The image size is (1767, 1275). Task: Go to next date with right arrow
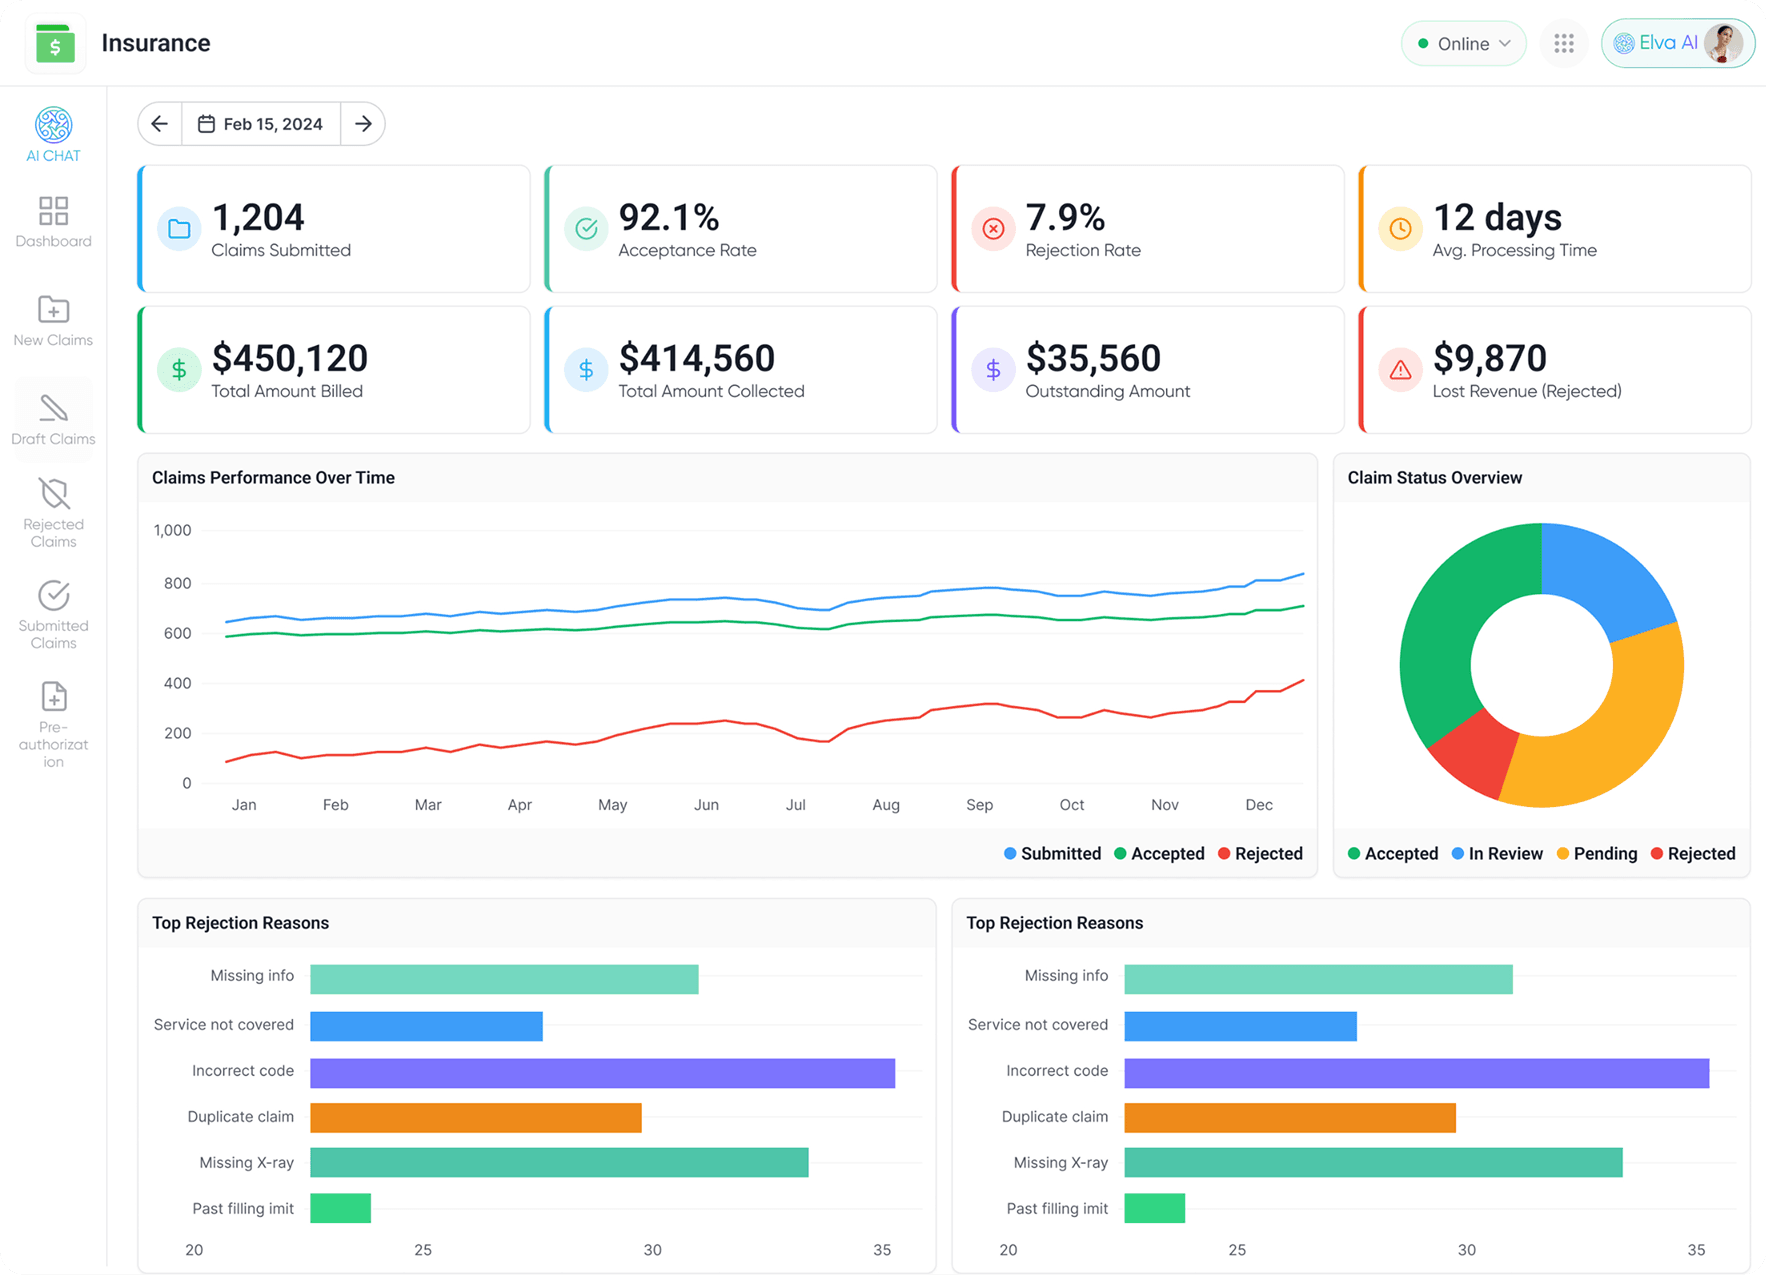(363, 124)
